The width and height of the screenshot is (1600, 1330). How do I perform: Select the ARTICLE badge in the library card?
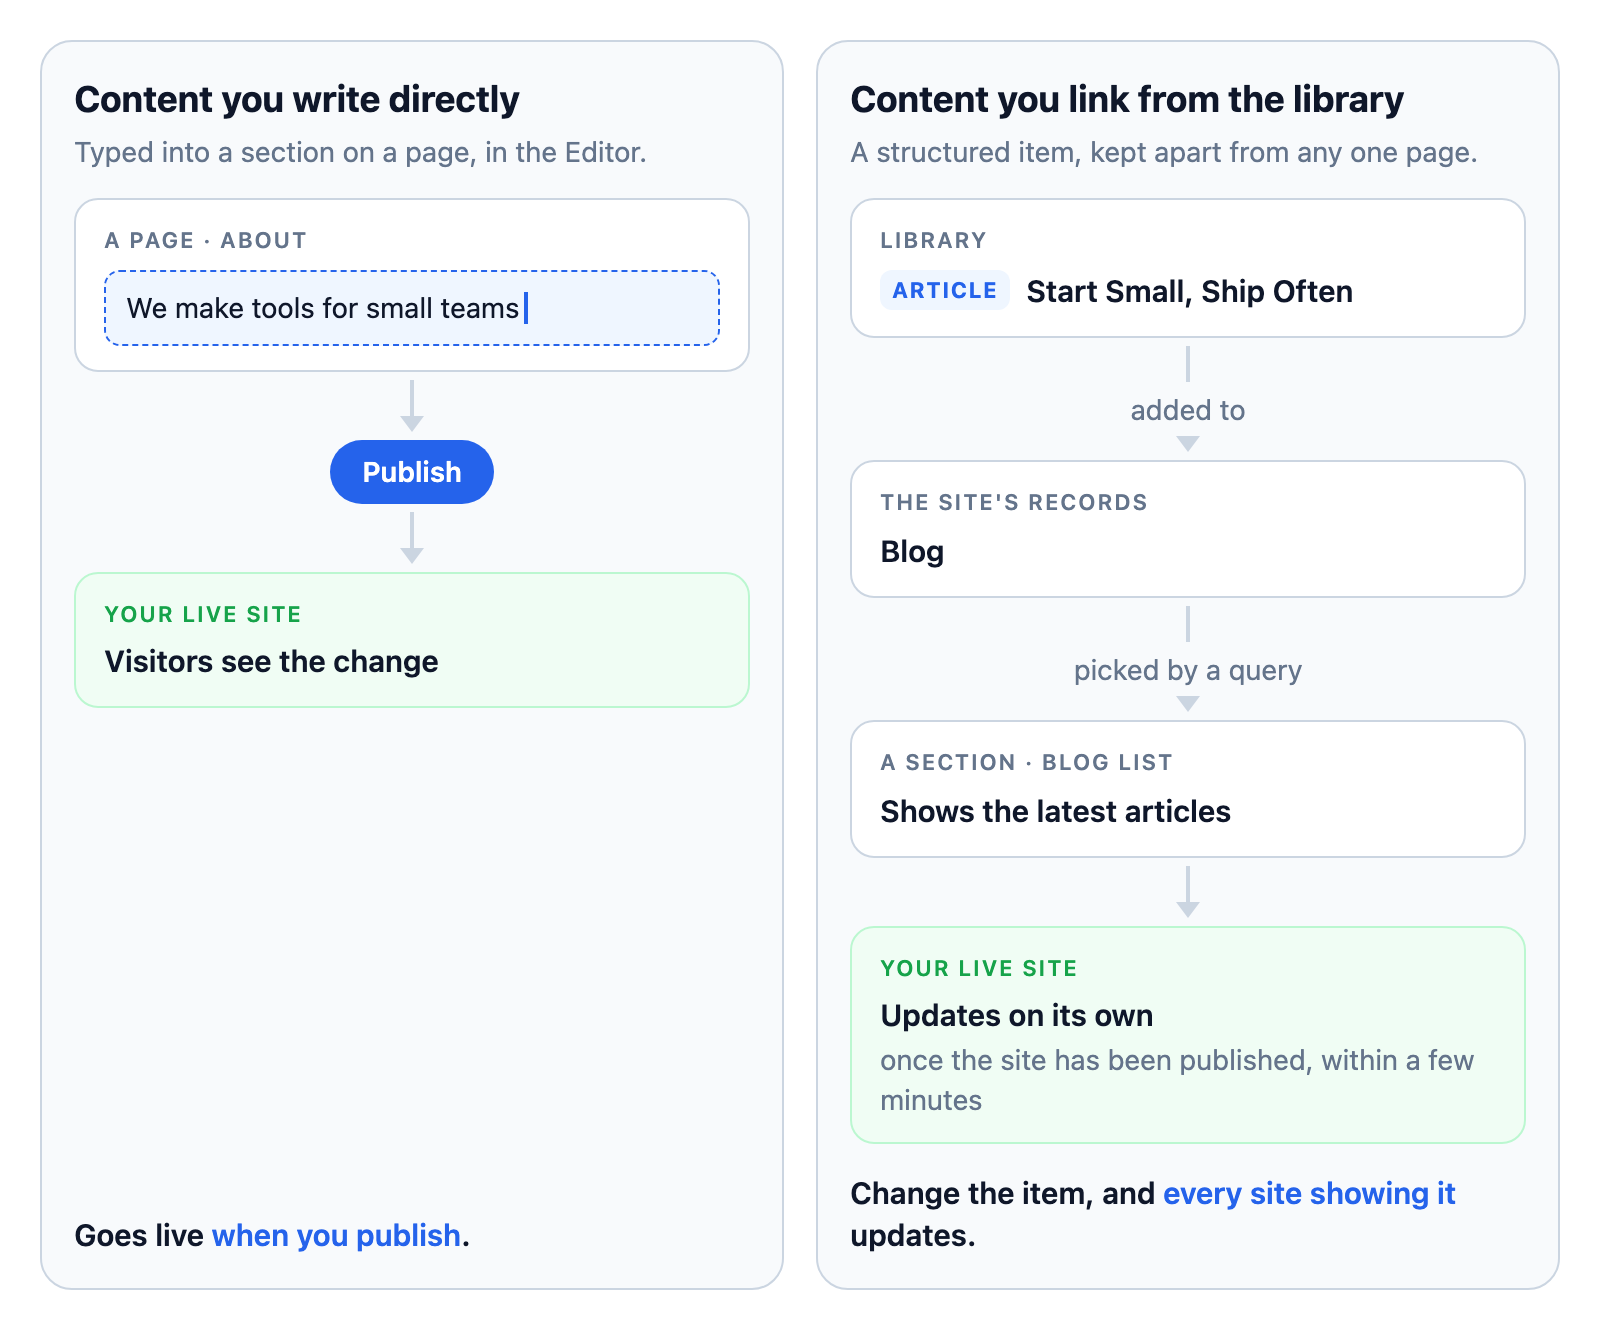944,291
